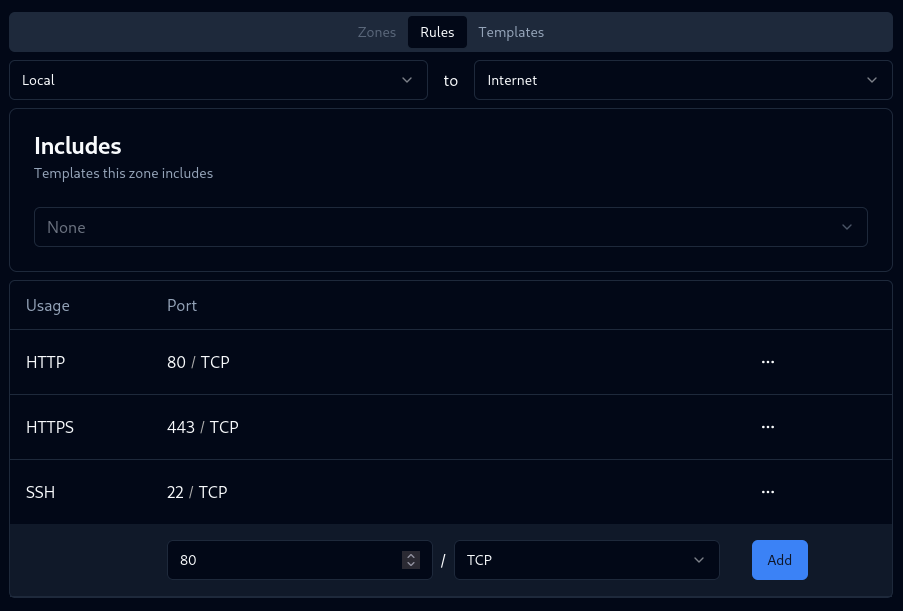Focus the port number input field
Image resolution: width=903 pixels, height=611 pixels.
[285, 560]
